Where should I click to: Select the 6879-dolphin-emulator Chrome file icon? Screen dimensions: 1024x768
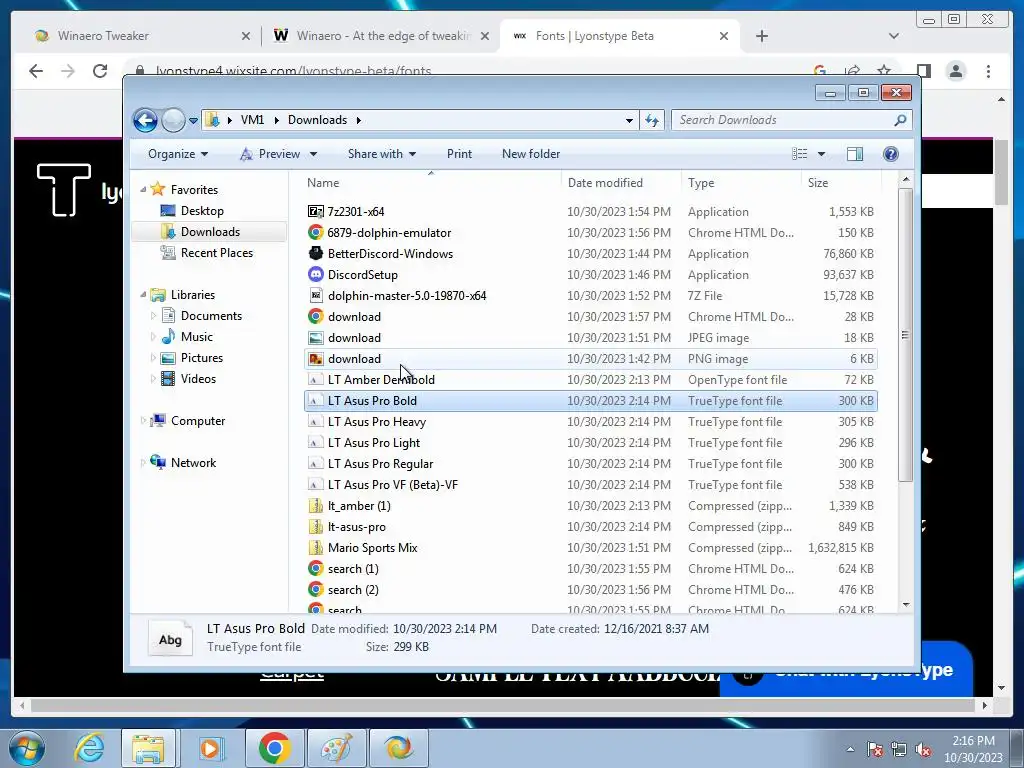(315, 232)
